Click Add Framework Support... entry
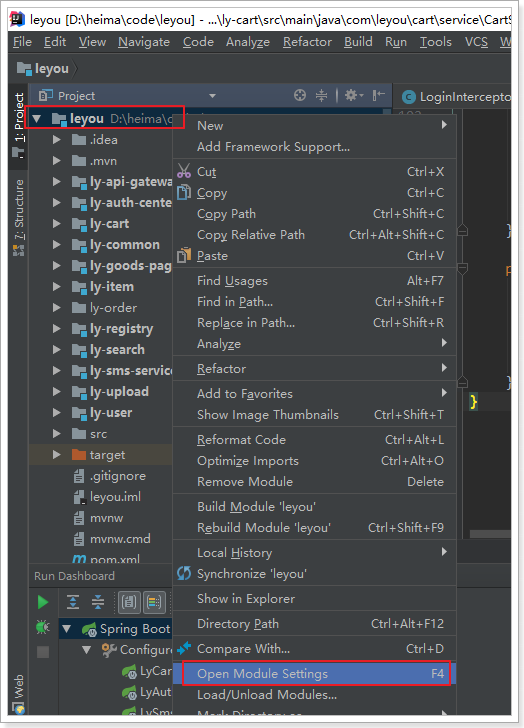Screen dimensions: 524x728 pos(315,146)
